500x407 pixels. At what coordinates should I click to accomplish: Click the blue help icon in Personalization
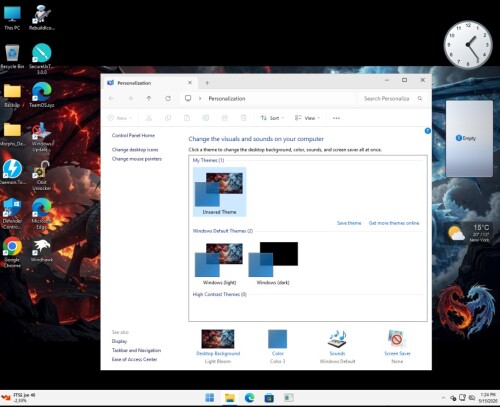pyautogui.click(x=428, y=131)
